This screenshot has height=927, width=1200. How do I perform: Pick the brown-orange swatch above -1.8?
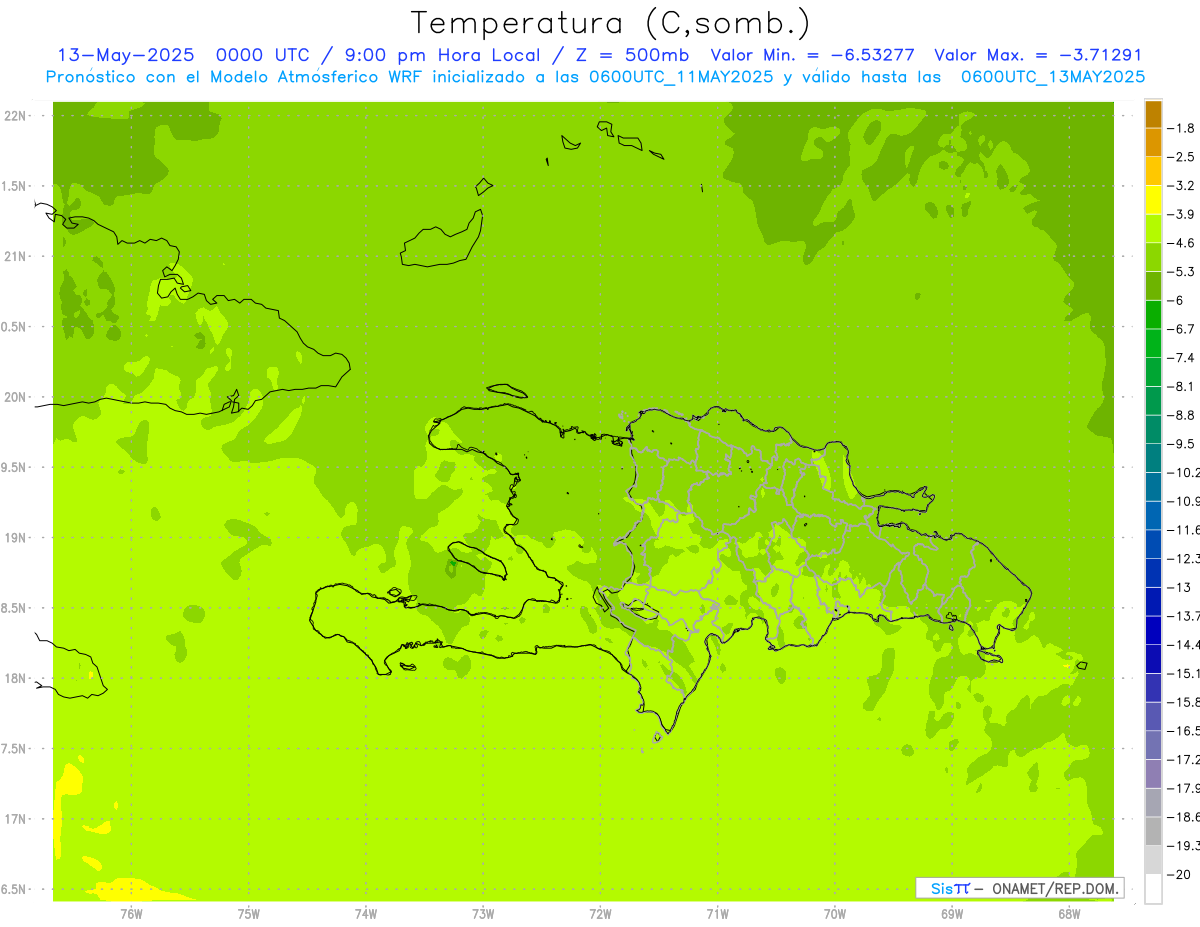[x=1153, y=114]
